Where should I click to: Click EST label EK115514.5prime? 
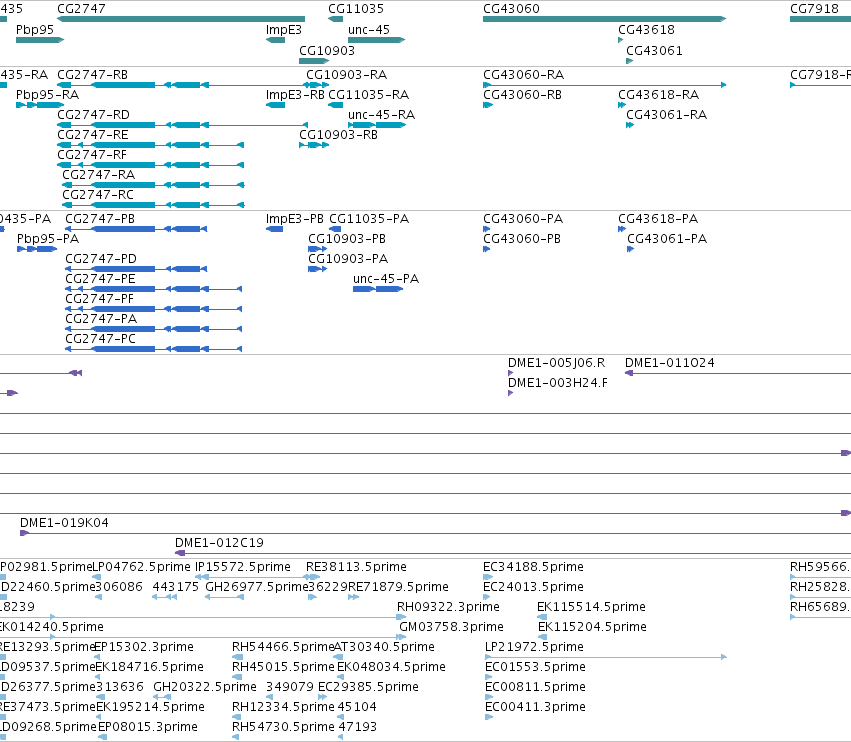coord(591,607)
